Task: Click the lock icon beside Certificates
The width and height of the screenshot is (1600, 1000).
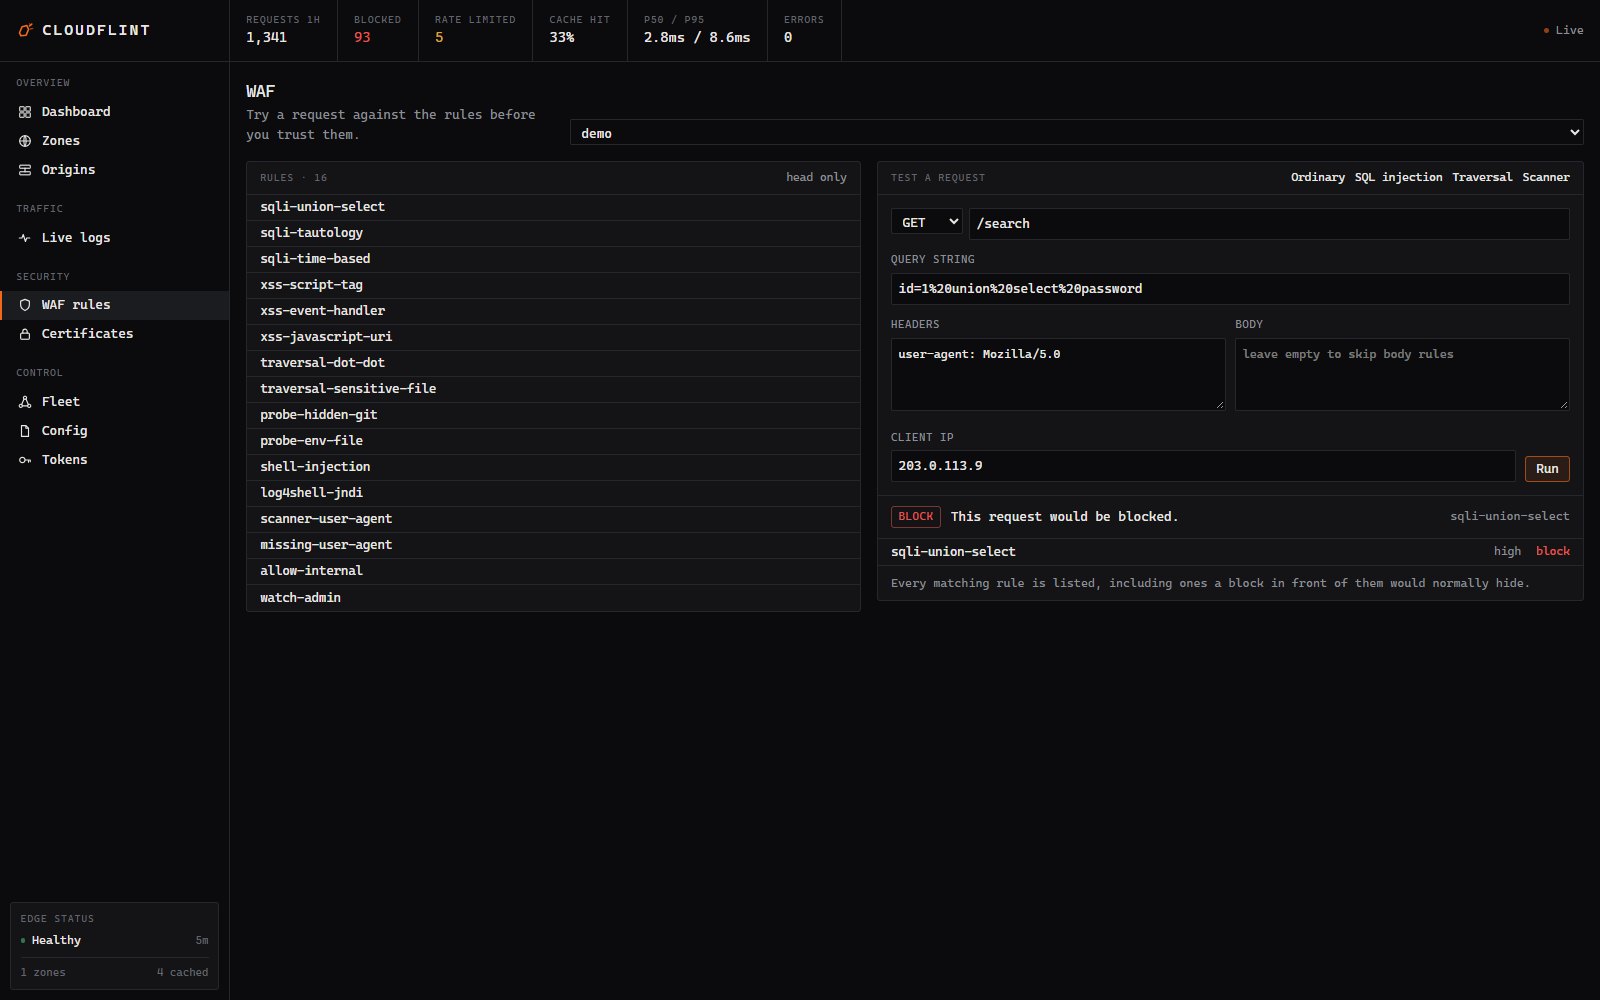Action: click(25, 334)
